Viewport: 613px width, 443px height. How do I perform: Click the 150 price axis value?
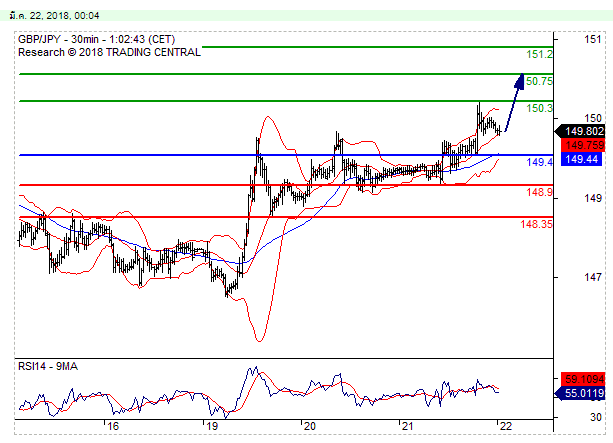593,118
